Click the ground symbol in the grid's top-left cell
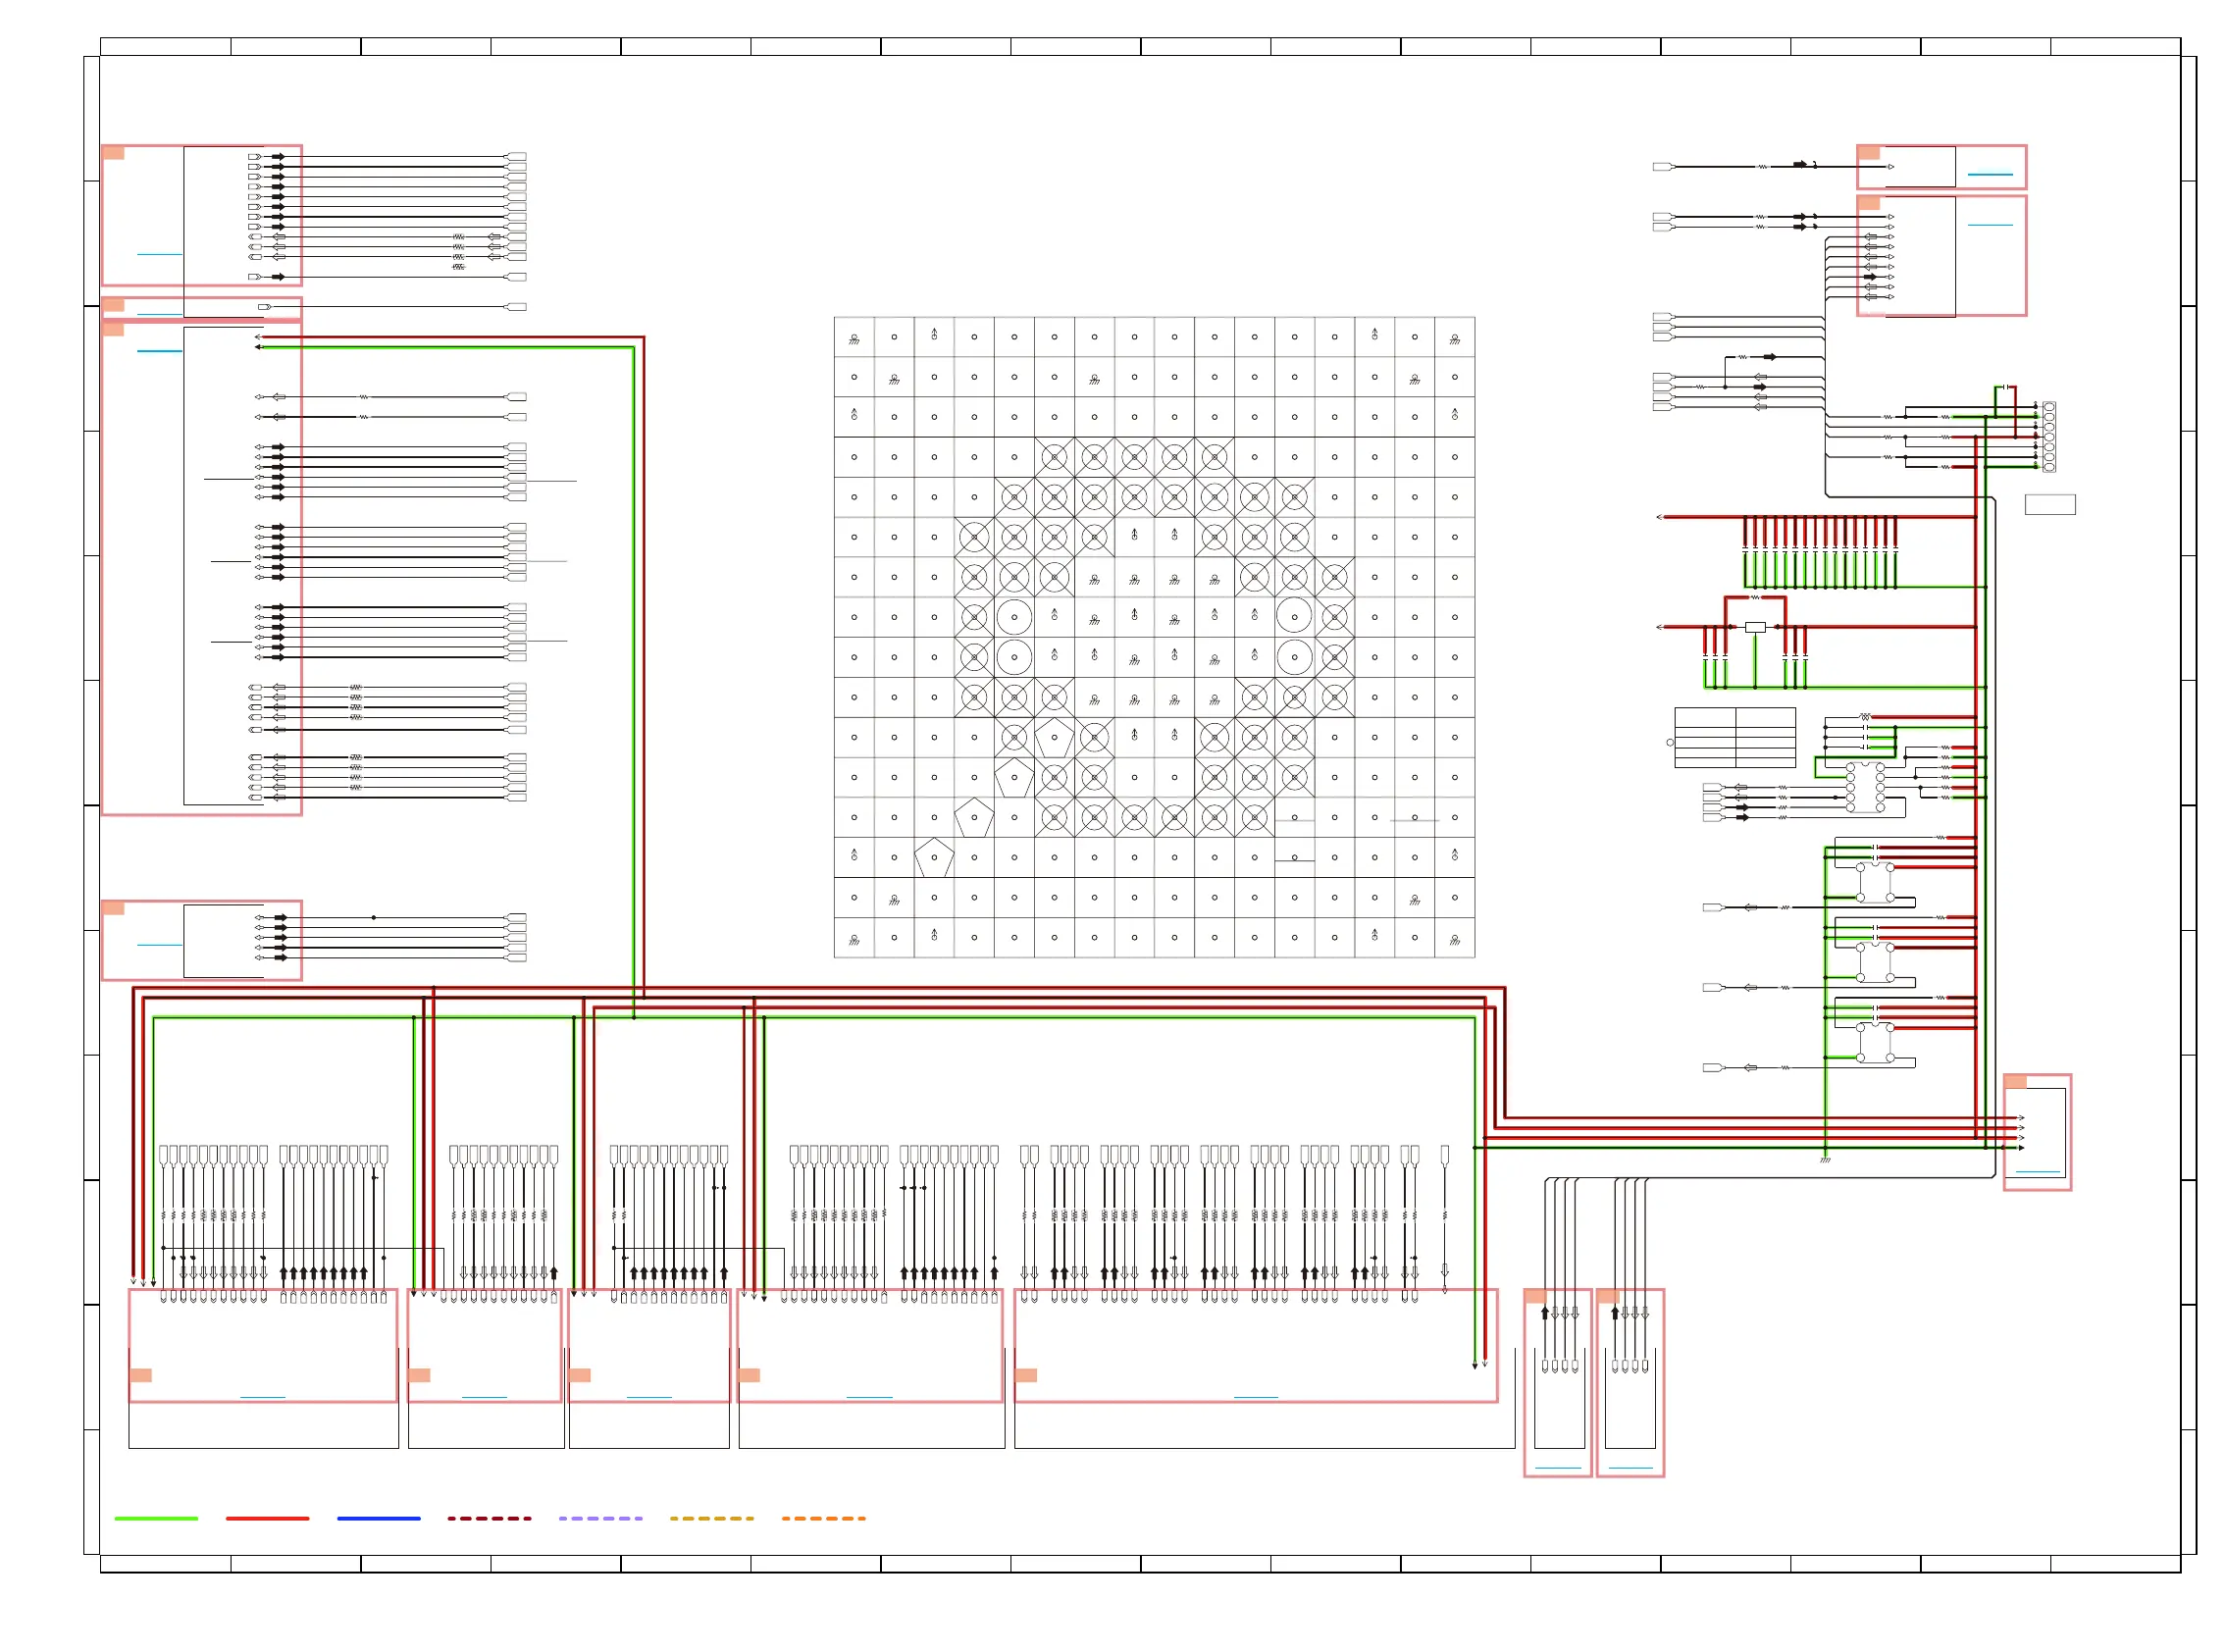The height and width of the screenshot is (1652, 2225). tap(853, 339)
